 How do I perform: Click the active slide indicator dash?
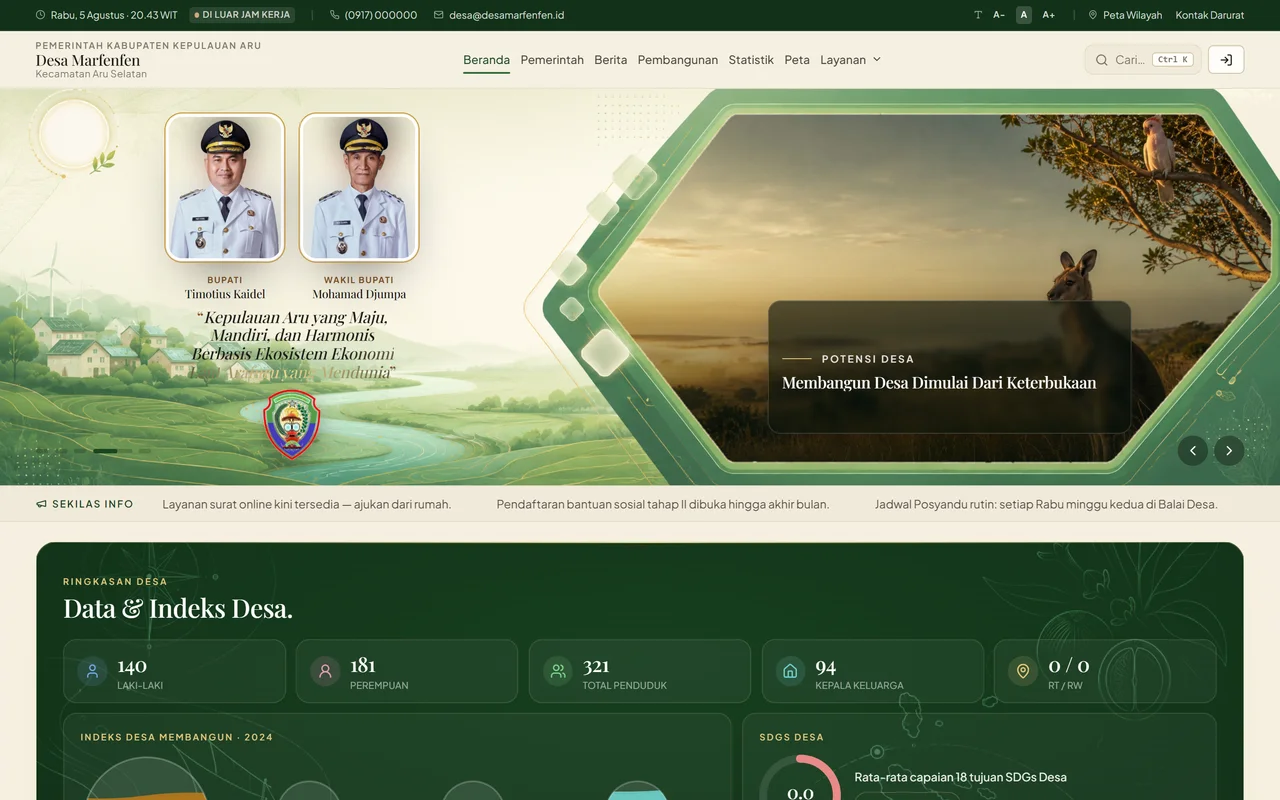pos(105,451)
